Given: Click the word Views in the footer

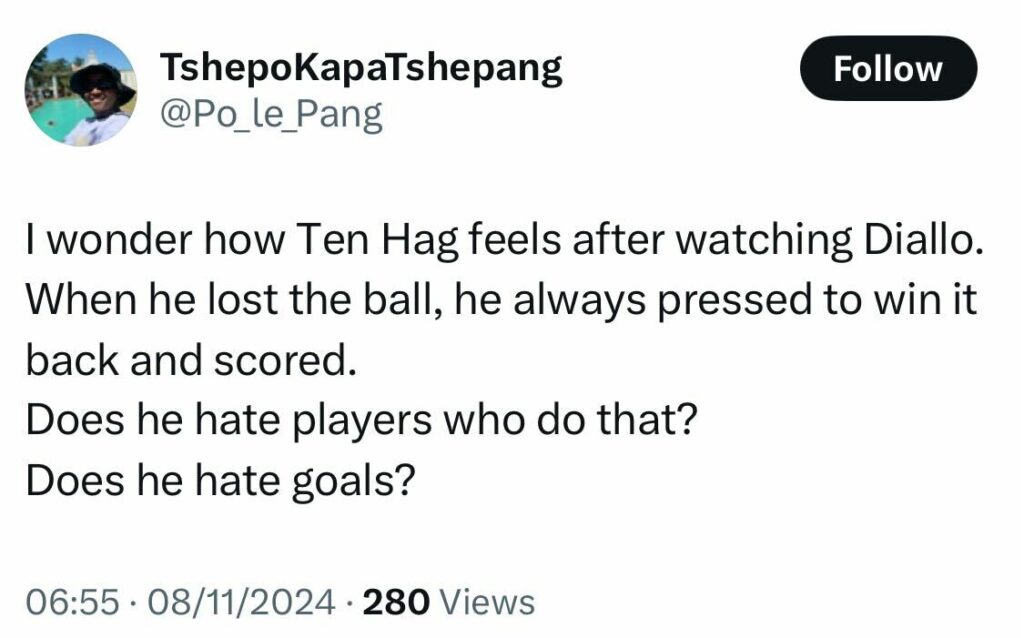Looking at the screenshot, I should click(x=487, y=602).
